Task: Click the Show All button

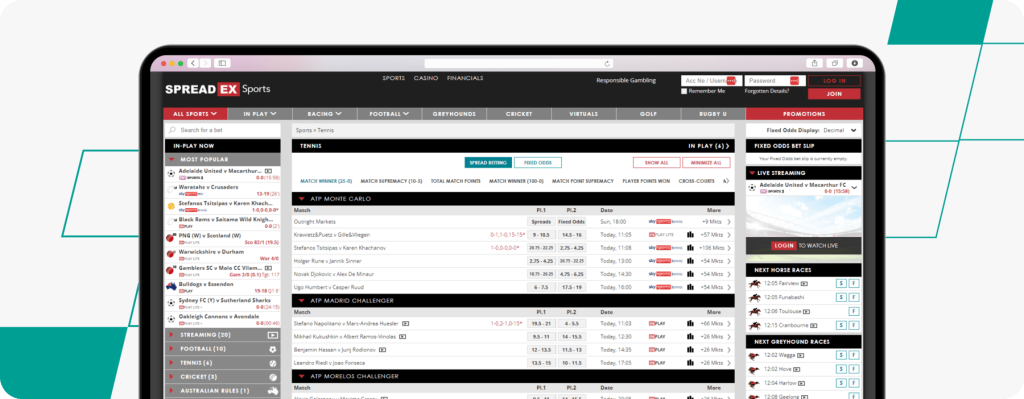Action: pyautogui.click(x=656, y=163)
